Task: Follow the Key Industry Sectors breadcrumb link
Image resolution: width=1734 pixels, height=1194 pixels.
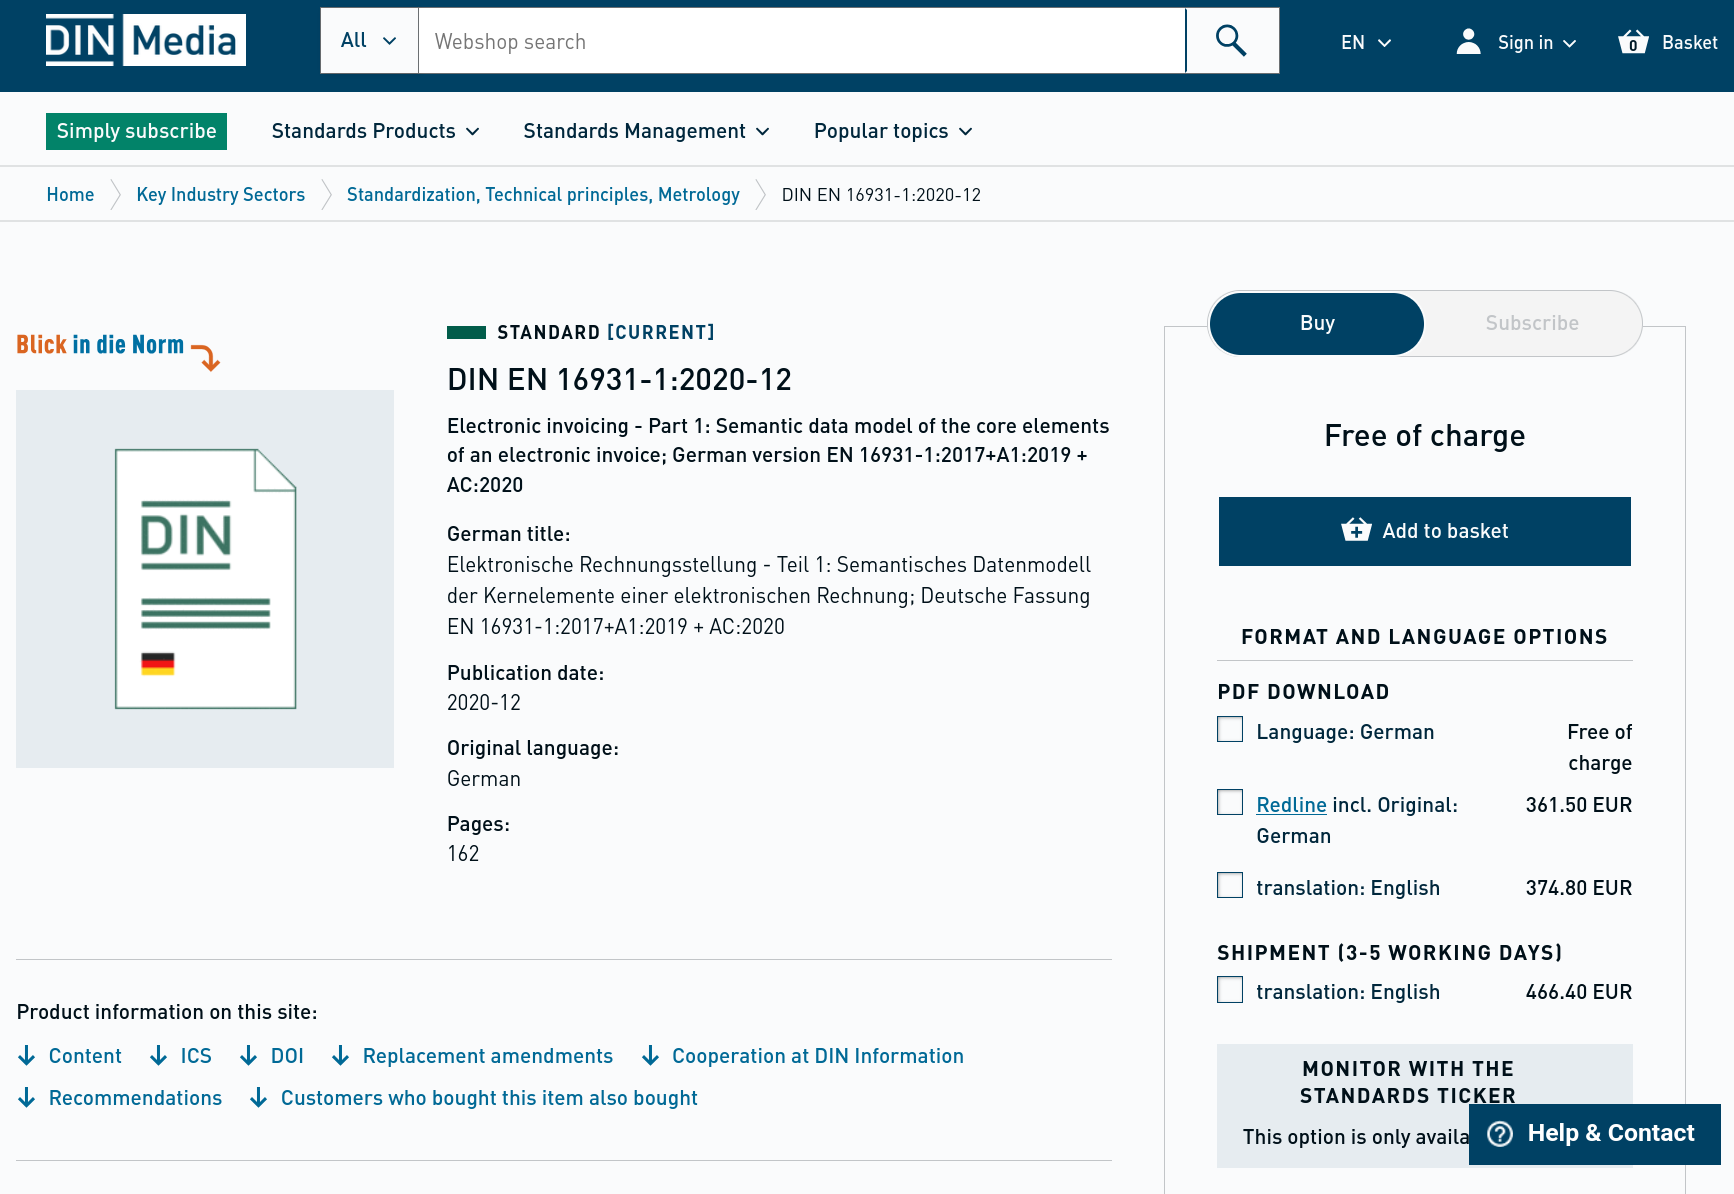Action: click(220, 194)
